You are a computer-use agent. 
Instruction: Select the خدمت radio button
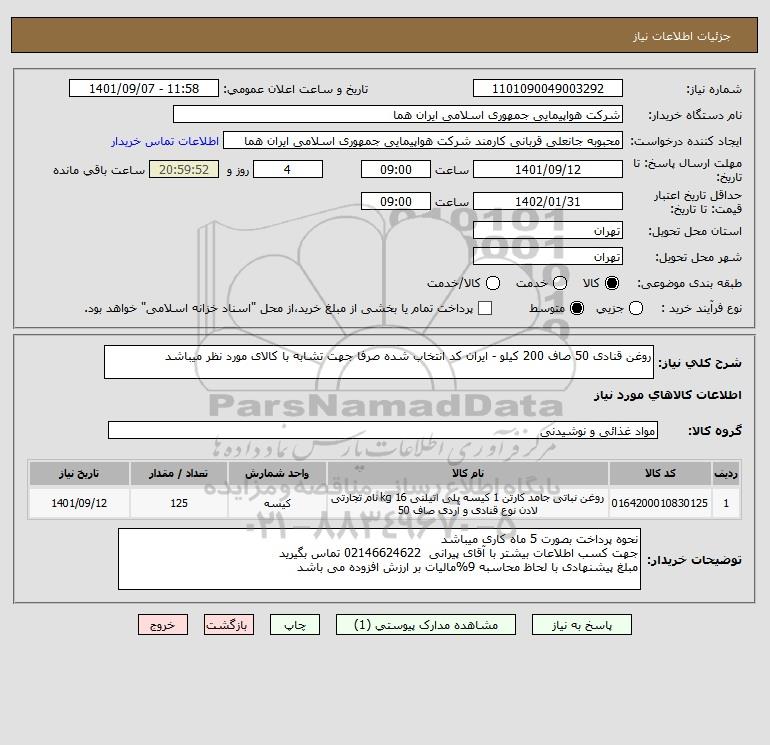(x=560, y=283)
